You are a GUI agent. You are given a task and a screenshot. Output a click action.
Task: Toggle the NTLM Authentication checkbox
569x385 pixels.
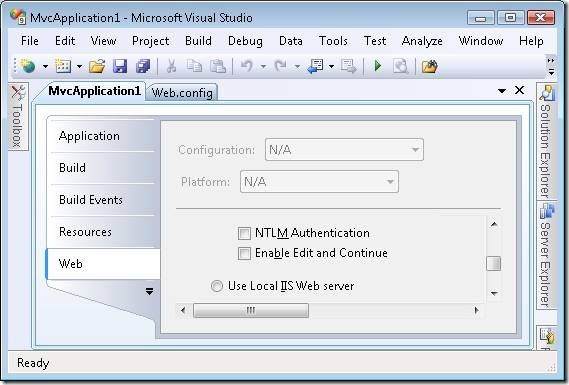click(x=244, y=233)
